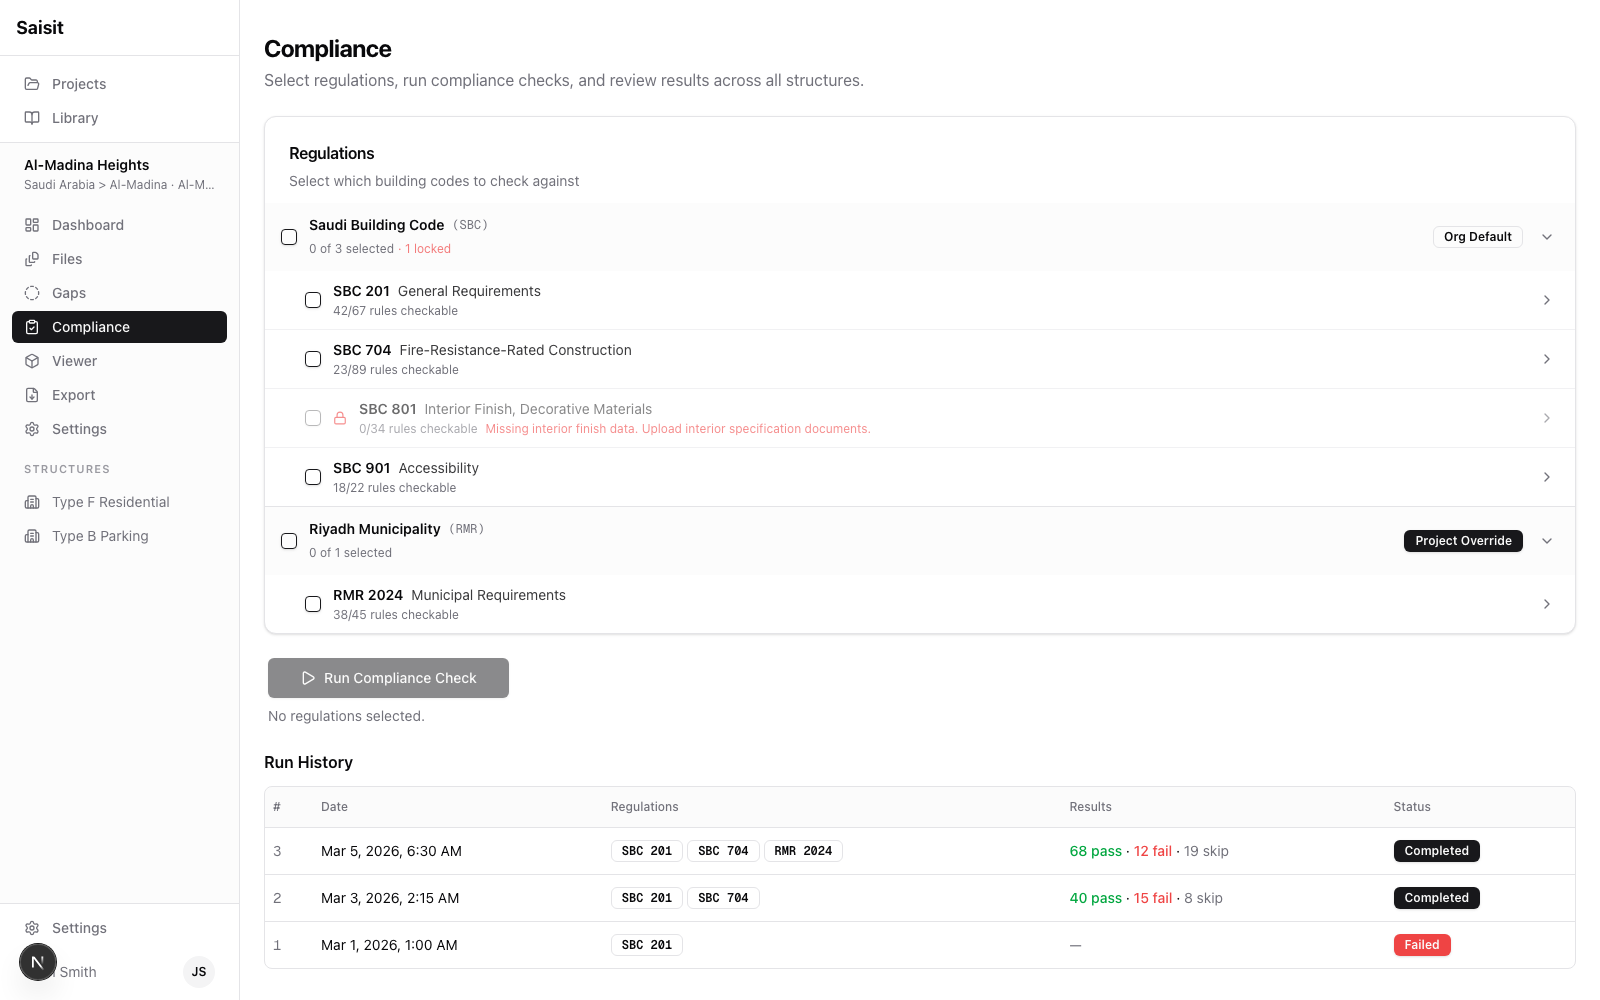Click the Compliance clipboard icon
Image resolution: width=1600 pixels, height=1000 pixels.
32,327
